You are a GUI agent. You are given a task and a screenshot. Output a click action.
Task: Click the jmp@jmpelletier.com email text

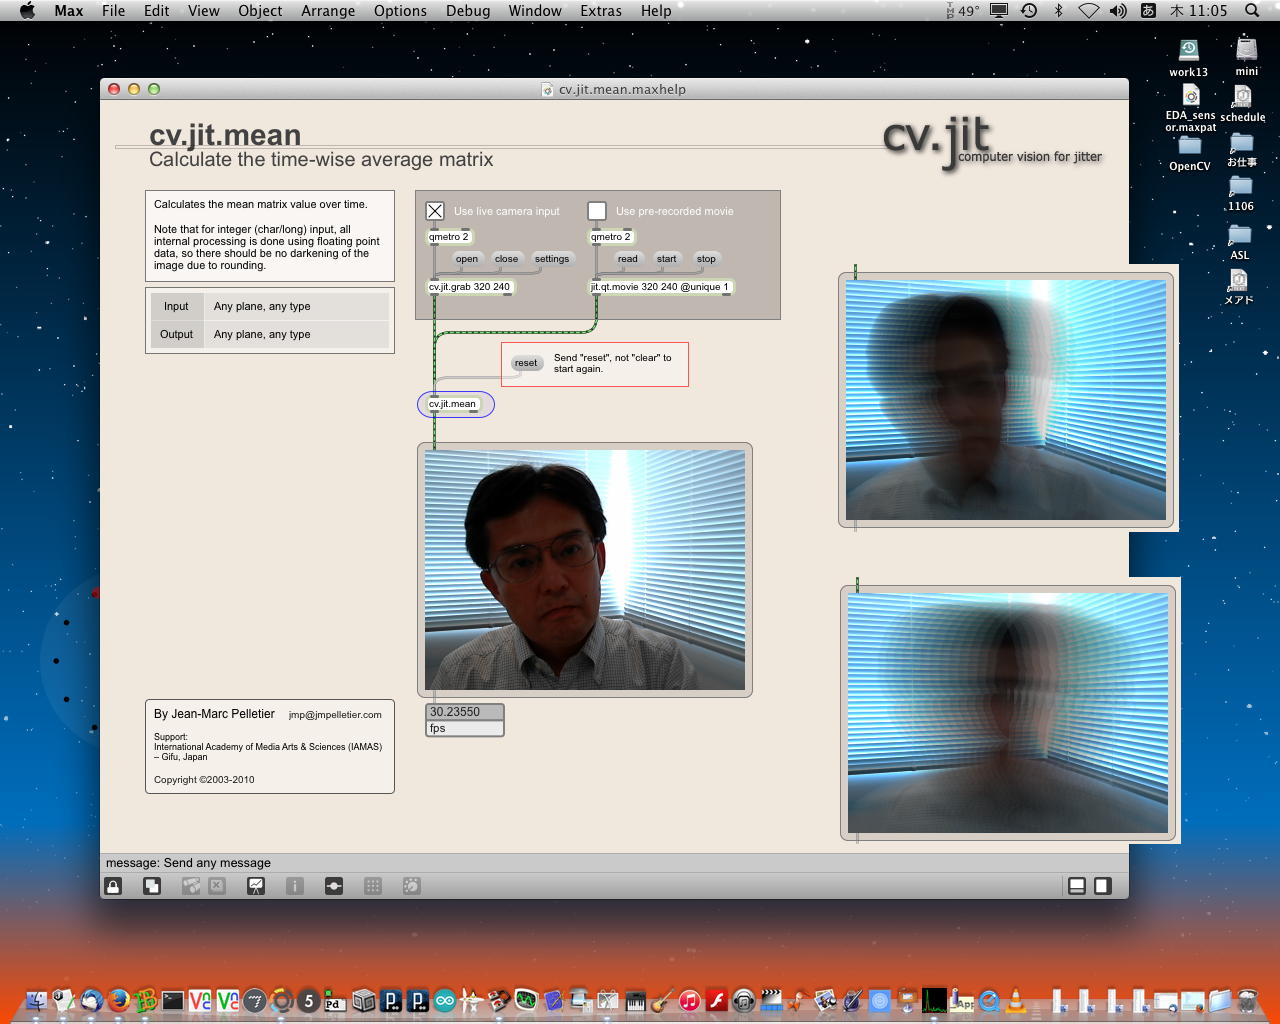point(335,715)
